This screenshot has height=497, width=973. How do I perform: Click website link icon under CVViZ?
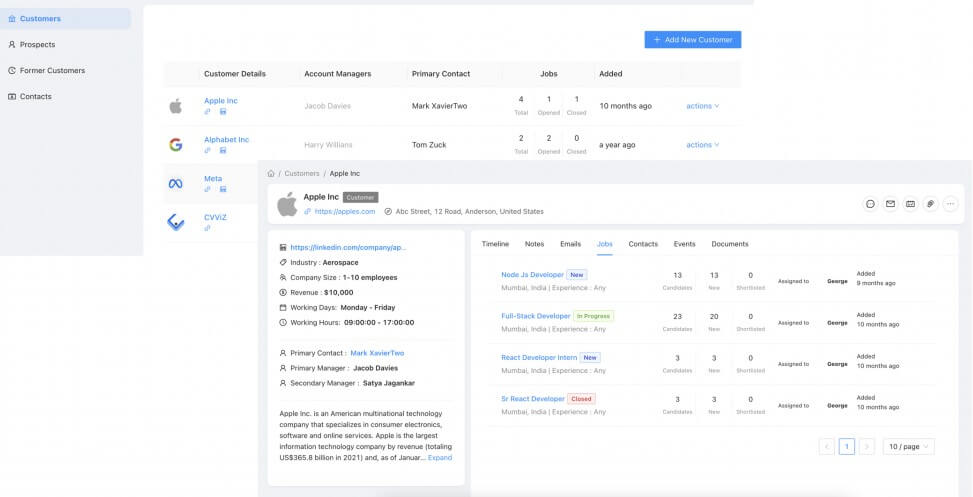tap(207, 228)
